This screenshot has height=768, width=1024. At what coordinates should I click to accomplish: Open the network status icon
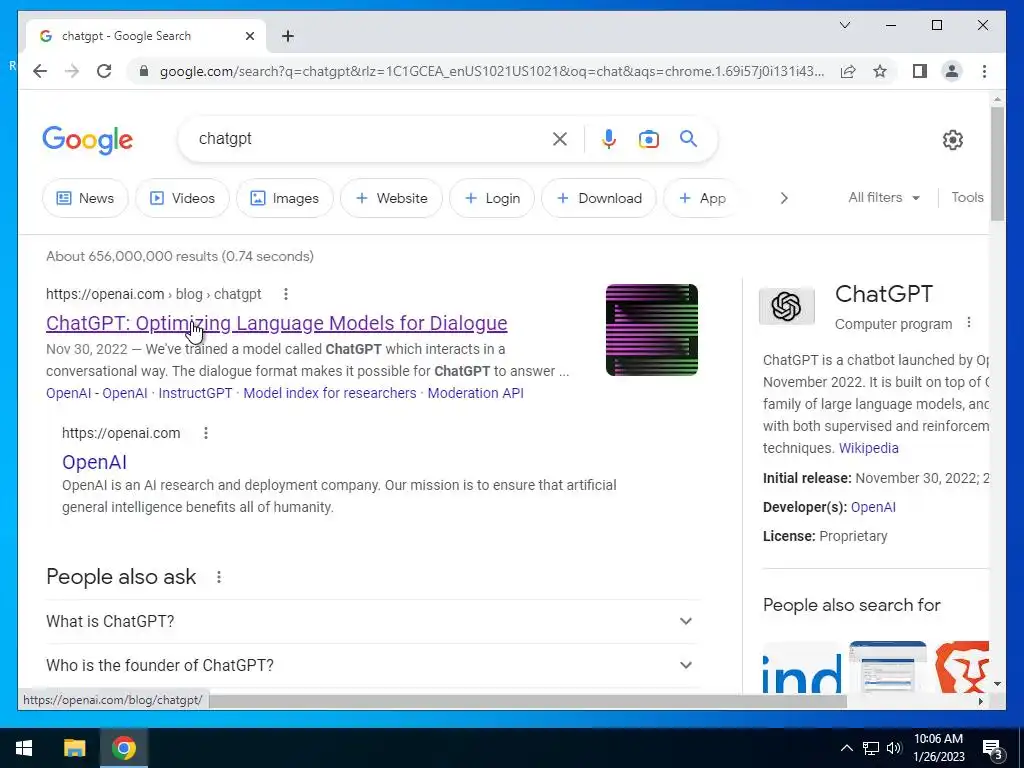(x=871, y=748)
